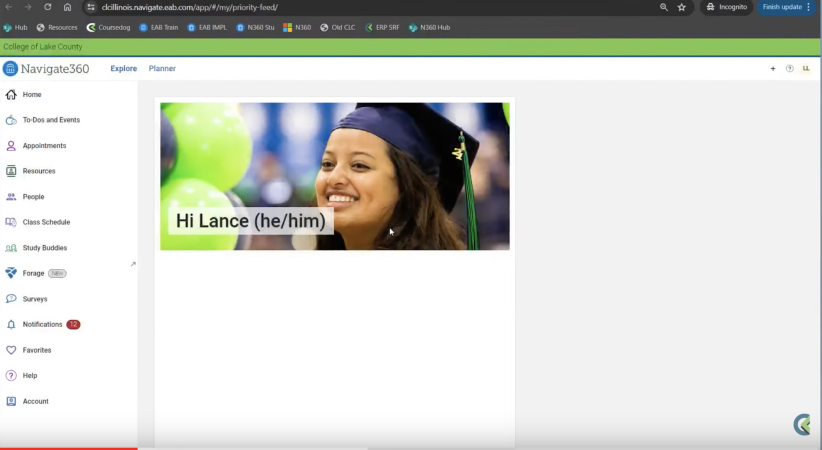Viewport: 822px width, 450px height.
Task: Open Study Buddies from the sidebar
Action: coord(44,248)
